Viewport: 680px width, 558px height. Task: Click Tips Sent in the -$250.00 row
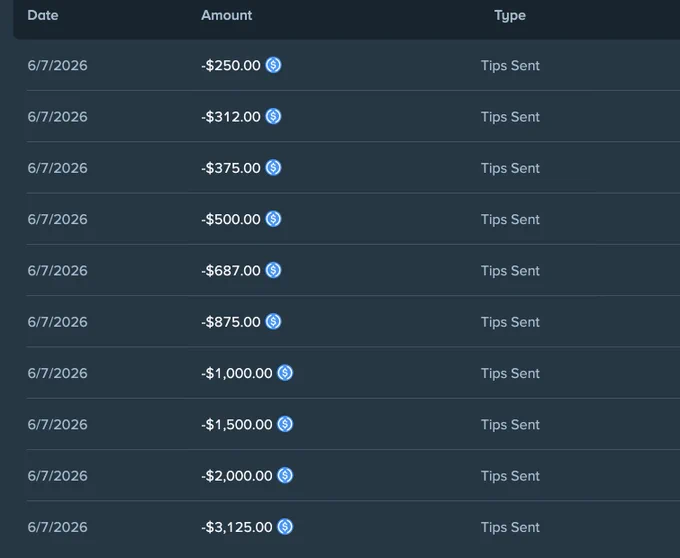pyautogui.click(x=510, y=65)
